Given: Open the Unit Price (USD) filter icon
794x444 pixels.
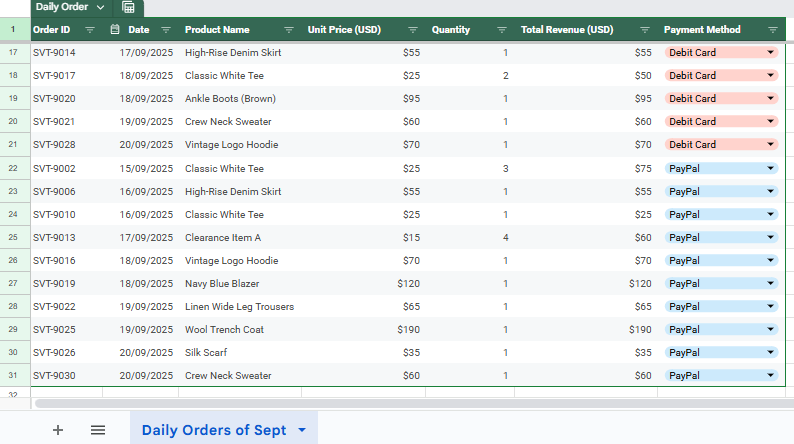Looking at the screenshot, I should (x=413, y=30).
